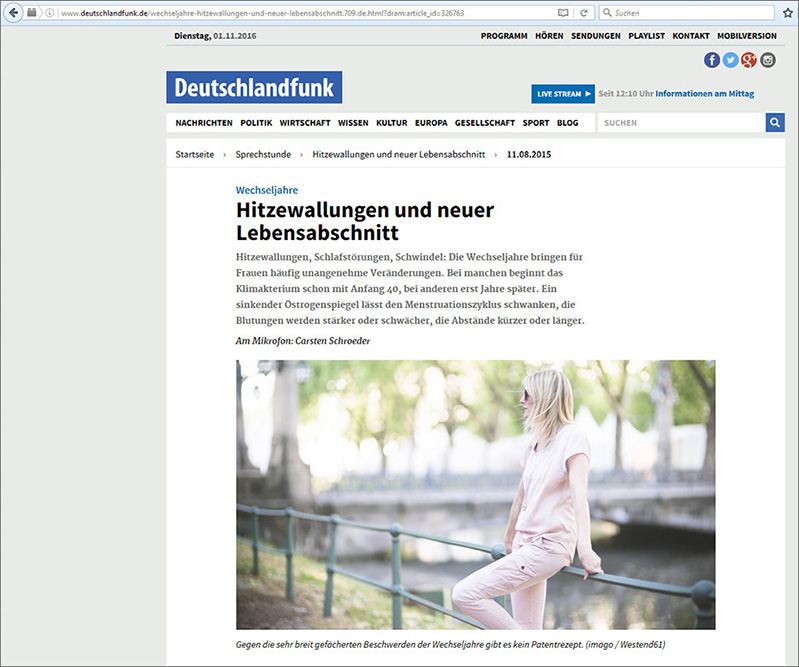
Task: Open the SENDUNGEN menu item
Action: [596, 36]
